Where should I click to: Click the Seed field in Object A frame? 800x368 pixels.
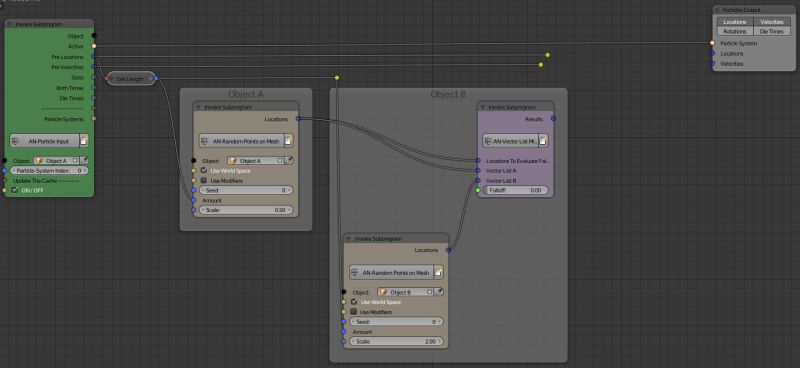coord(246,190)
